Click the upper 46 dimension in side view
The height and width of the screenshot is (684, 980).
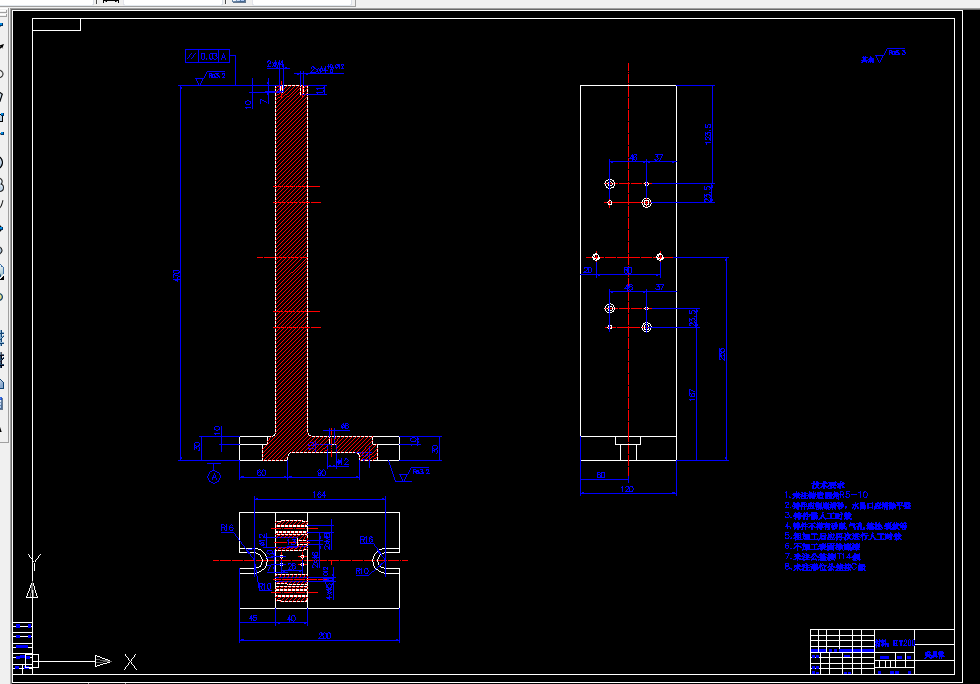pyautogui.click(x=633, y=158)
